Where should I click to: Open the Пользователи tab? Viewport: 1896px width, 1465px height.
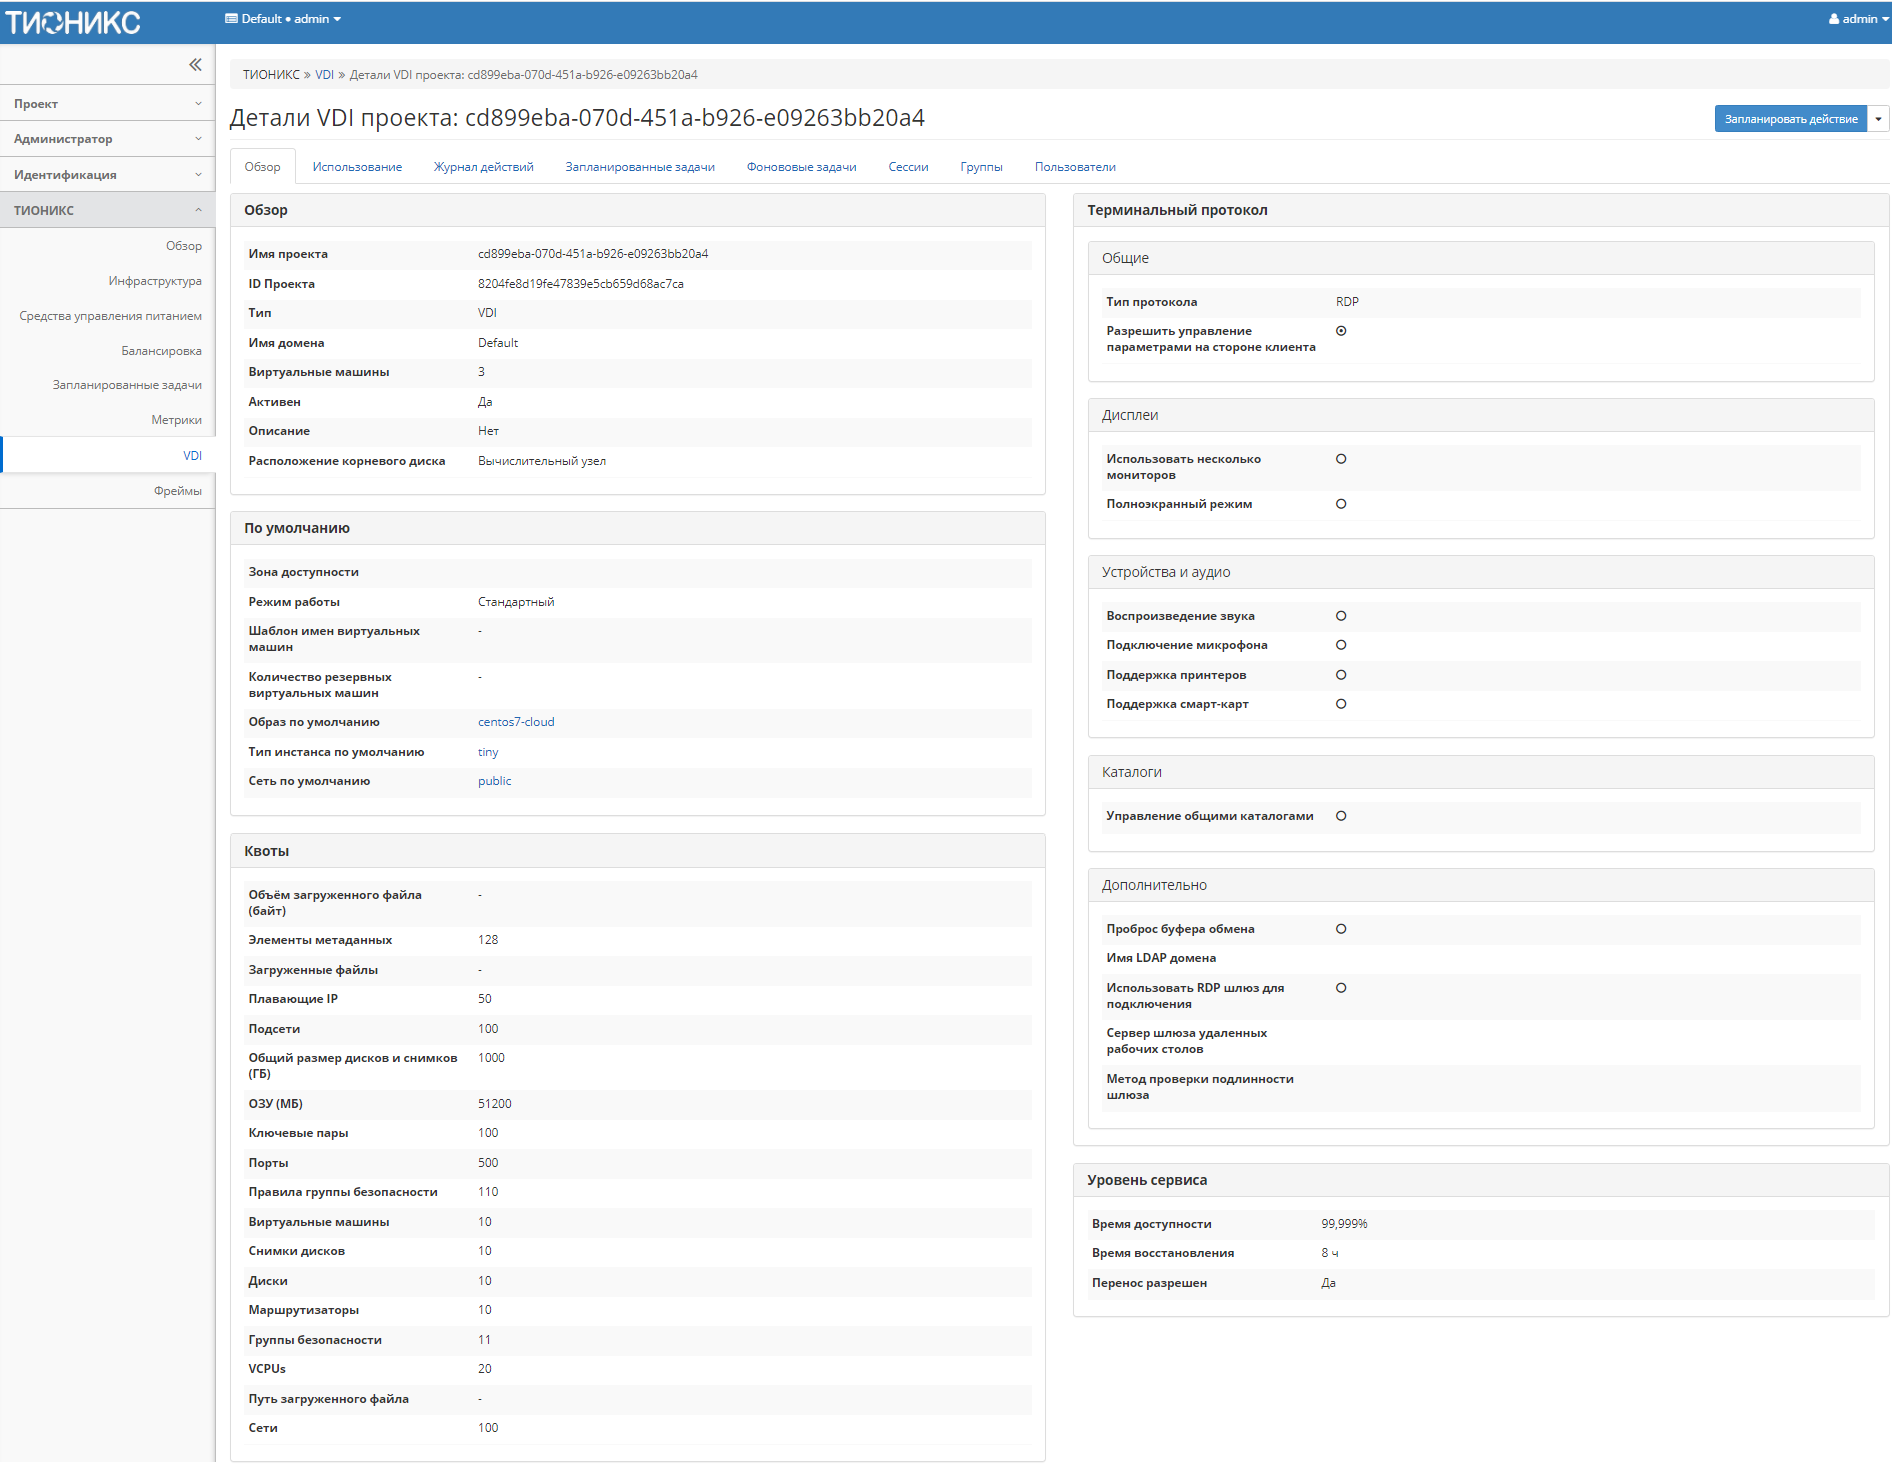pos(1075,166)
